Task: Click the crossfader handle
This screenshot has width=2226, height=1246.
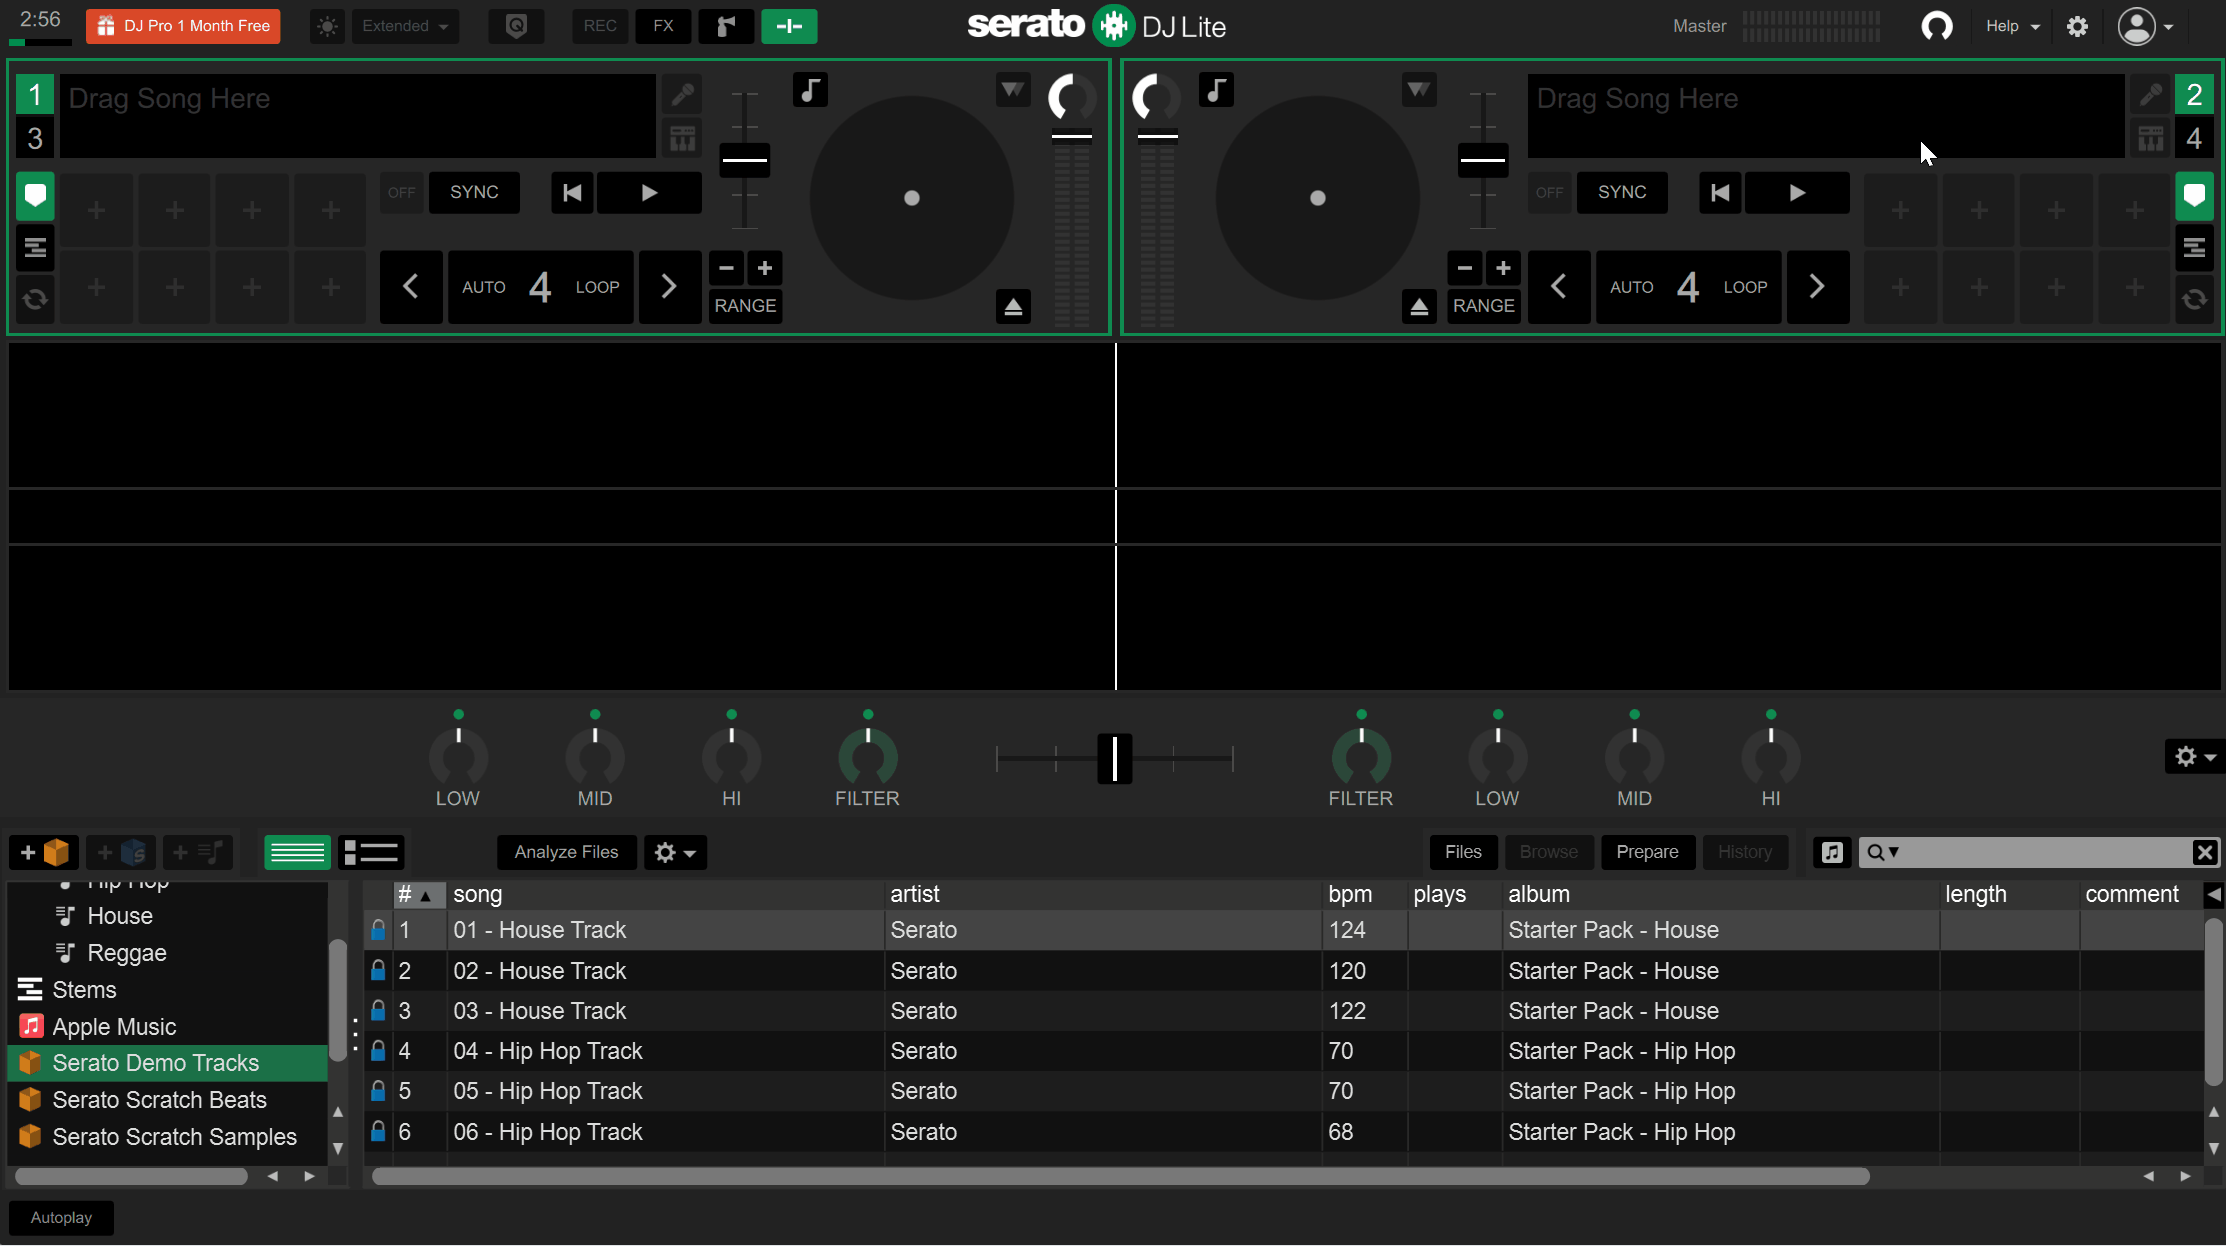Action: coord(1115,758)
